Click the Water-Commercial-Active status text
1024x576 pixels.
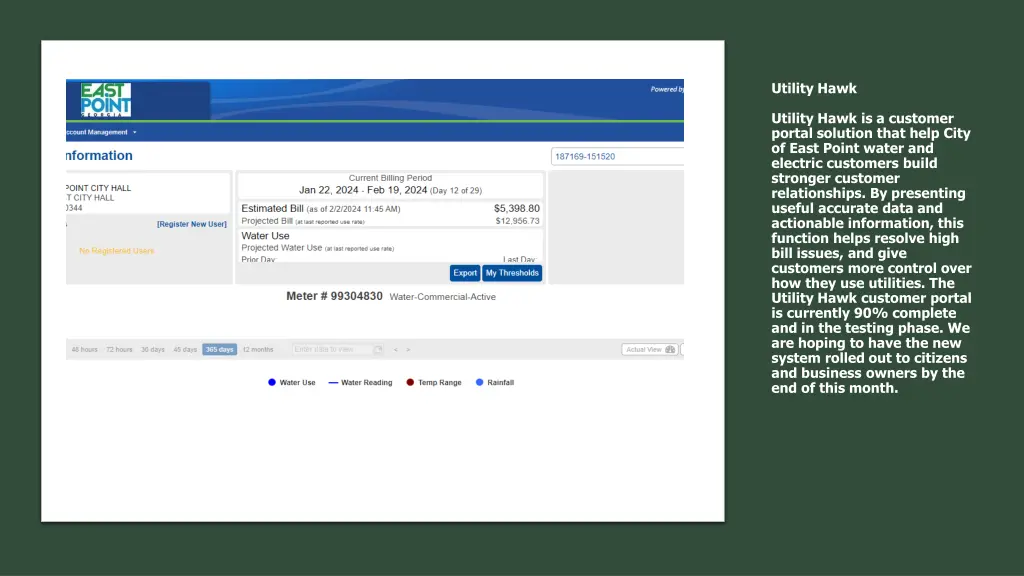(443, 297)
